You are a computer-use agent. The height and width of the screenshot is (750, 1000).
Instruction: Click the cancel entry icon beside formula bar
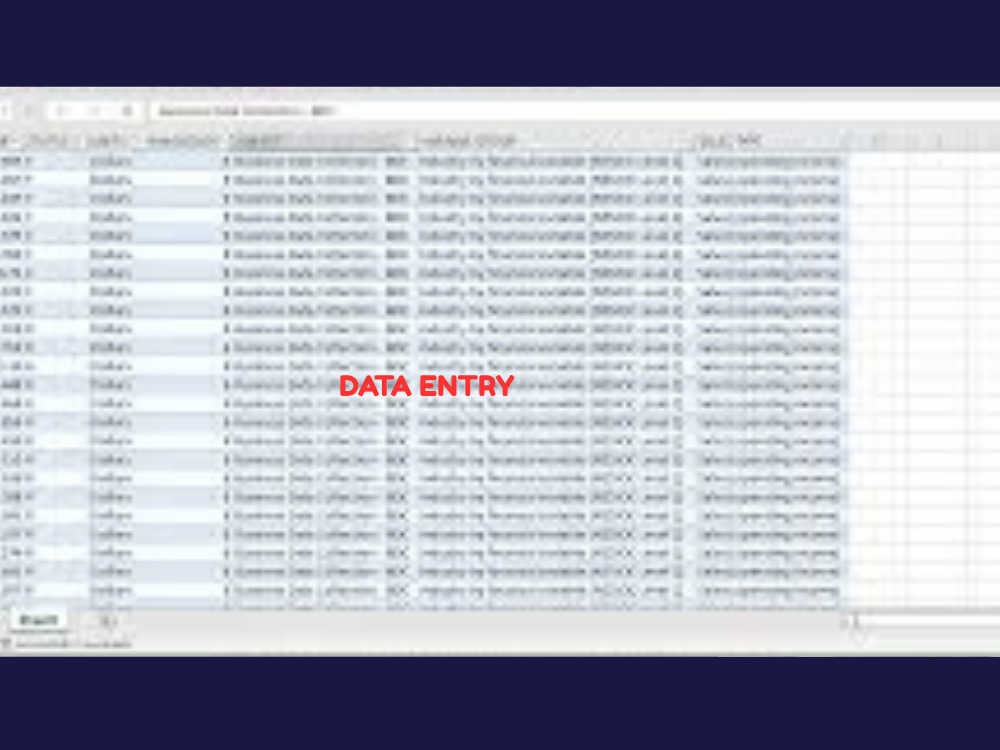(62, 111)
